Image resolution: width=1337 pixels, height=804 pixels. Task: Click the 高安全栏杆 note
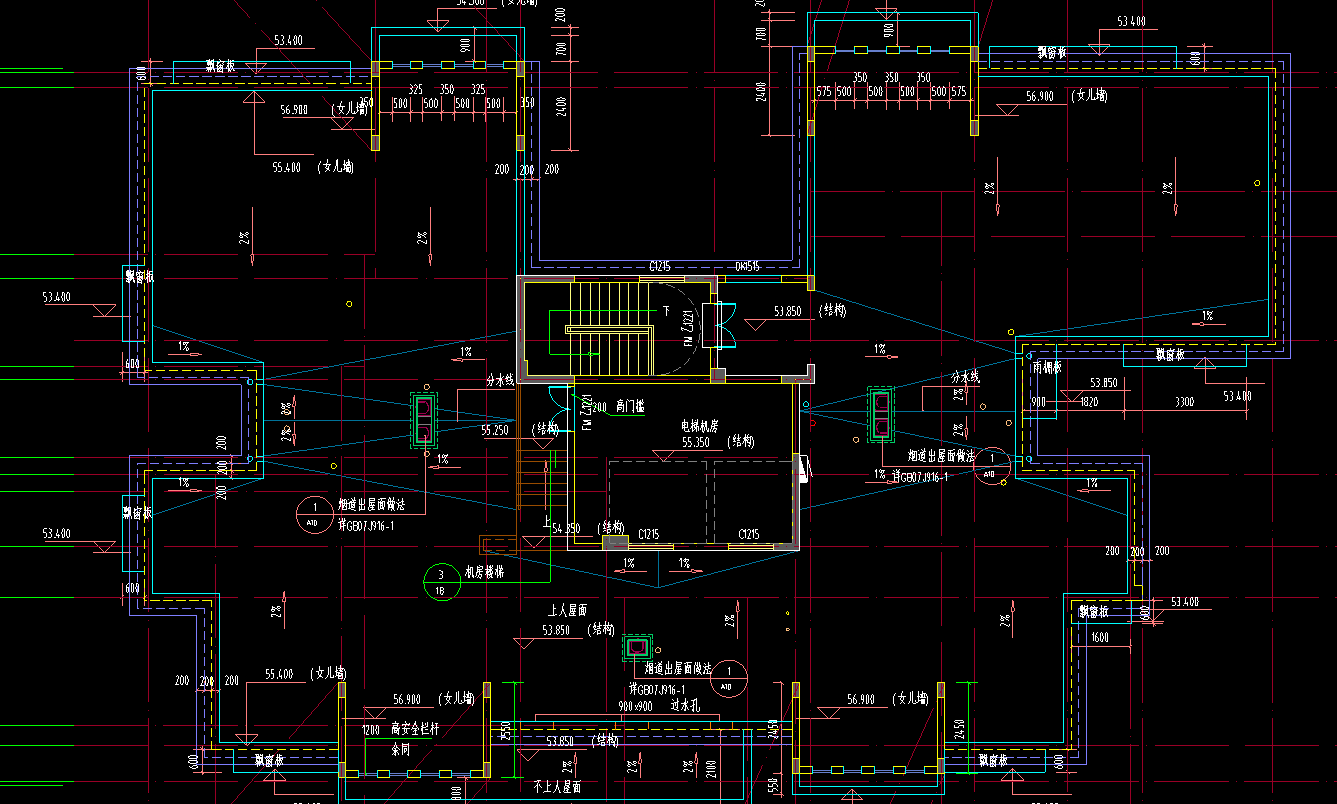(415, 729)
